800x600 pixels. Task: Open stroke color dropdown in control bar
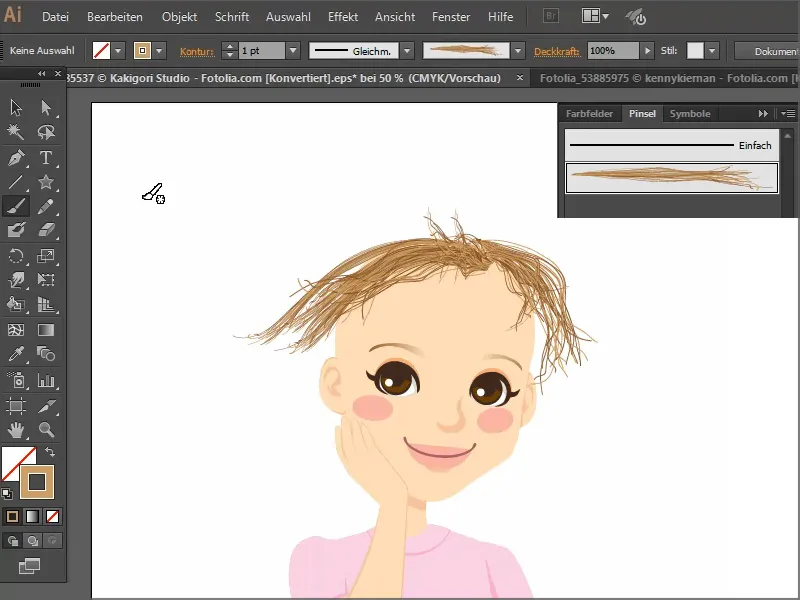pyautogui.click(x=159, y=51)
